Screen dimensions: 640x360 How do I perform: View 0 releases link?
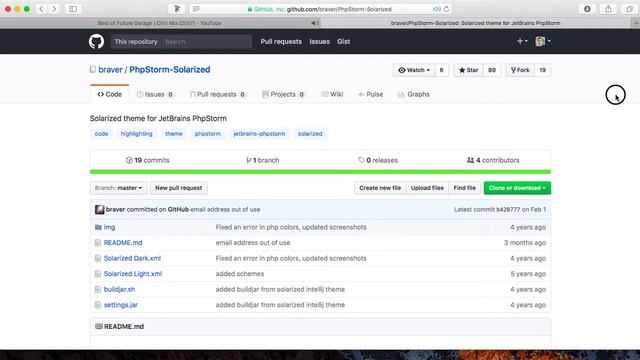tap(378, 160)
